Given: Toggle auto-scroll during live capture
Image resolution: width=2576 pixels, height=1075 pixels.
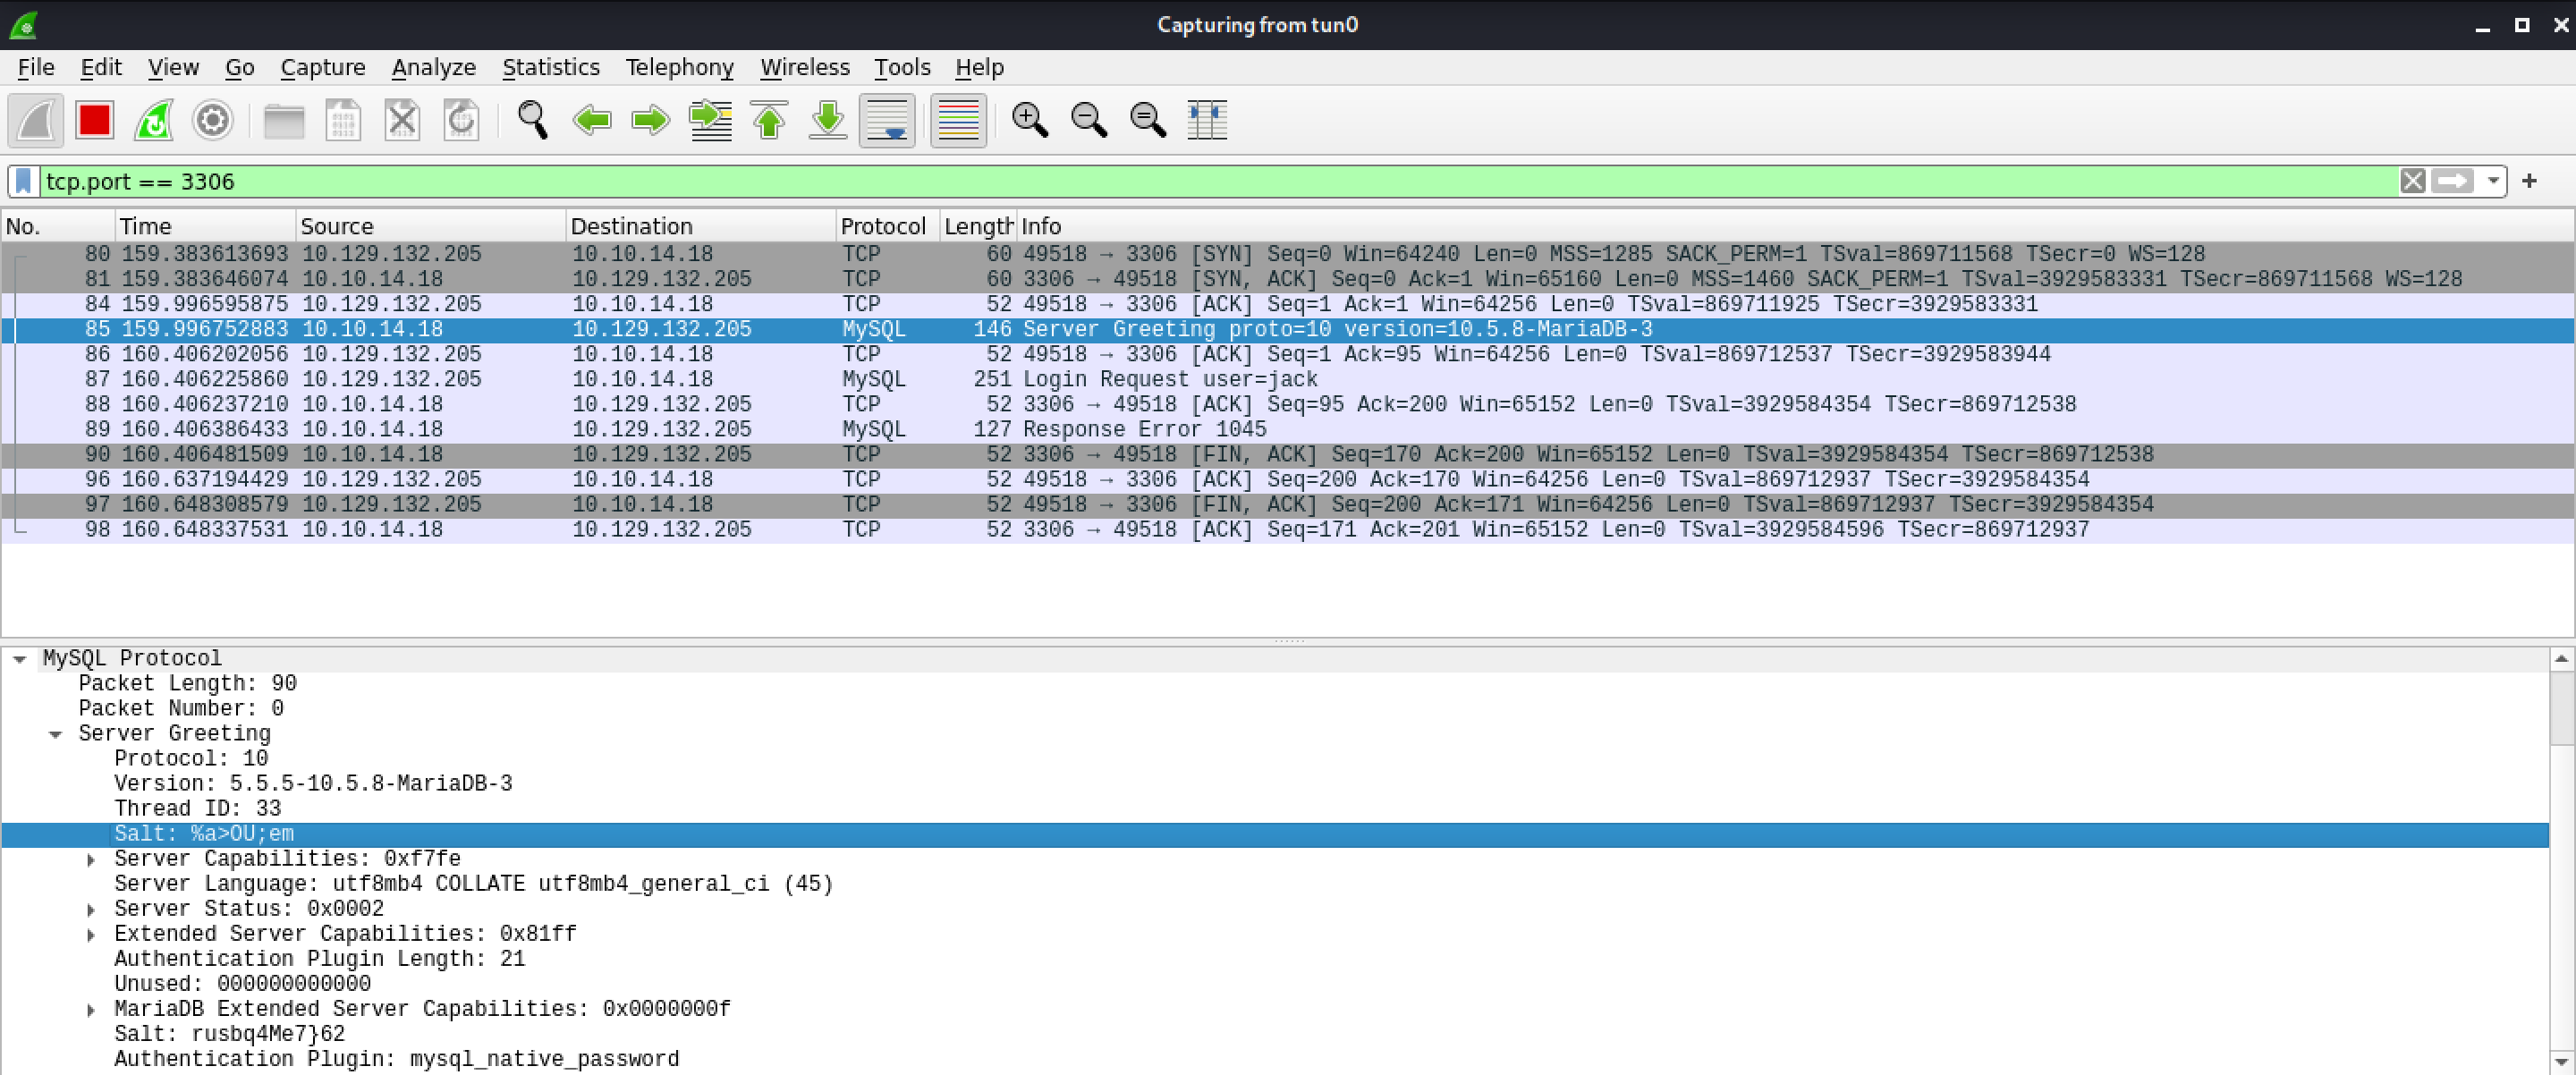Looking at the screenshot, I should (887, 121).
